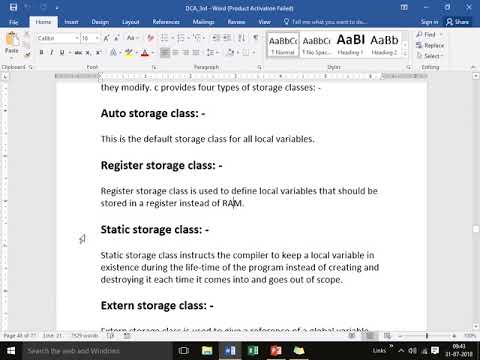Apply Superscript formatting
Image resolution: width=480 pixels, height=360 pixels.
click(98, 53)
